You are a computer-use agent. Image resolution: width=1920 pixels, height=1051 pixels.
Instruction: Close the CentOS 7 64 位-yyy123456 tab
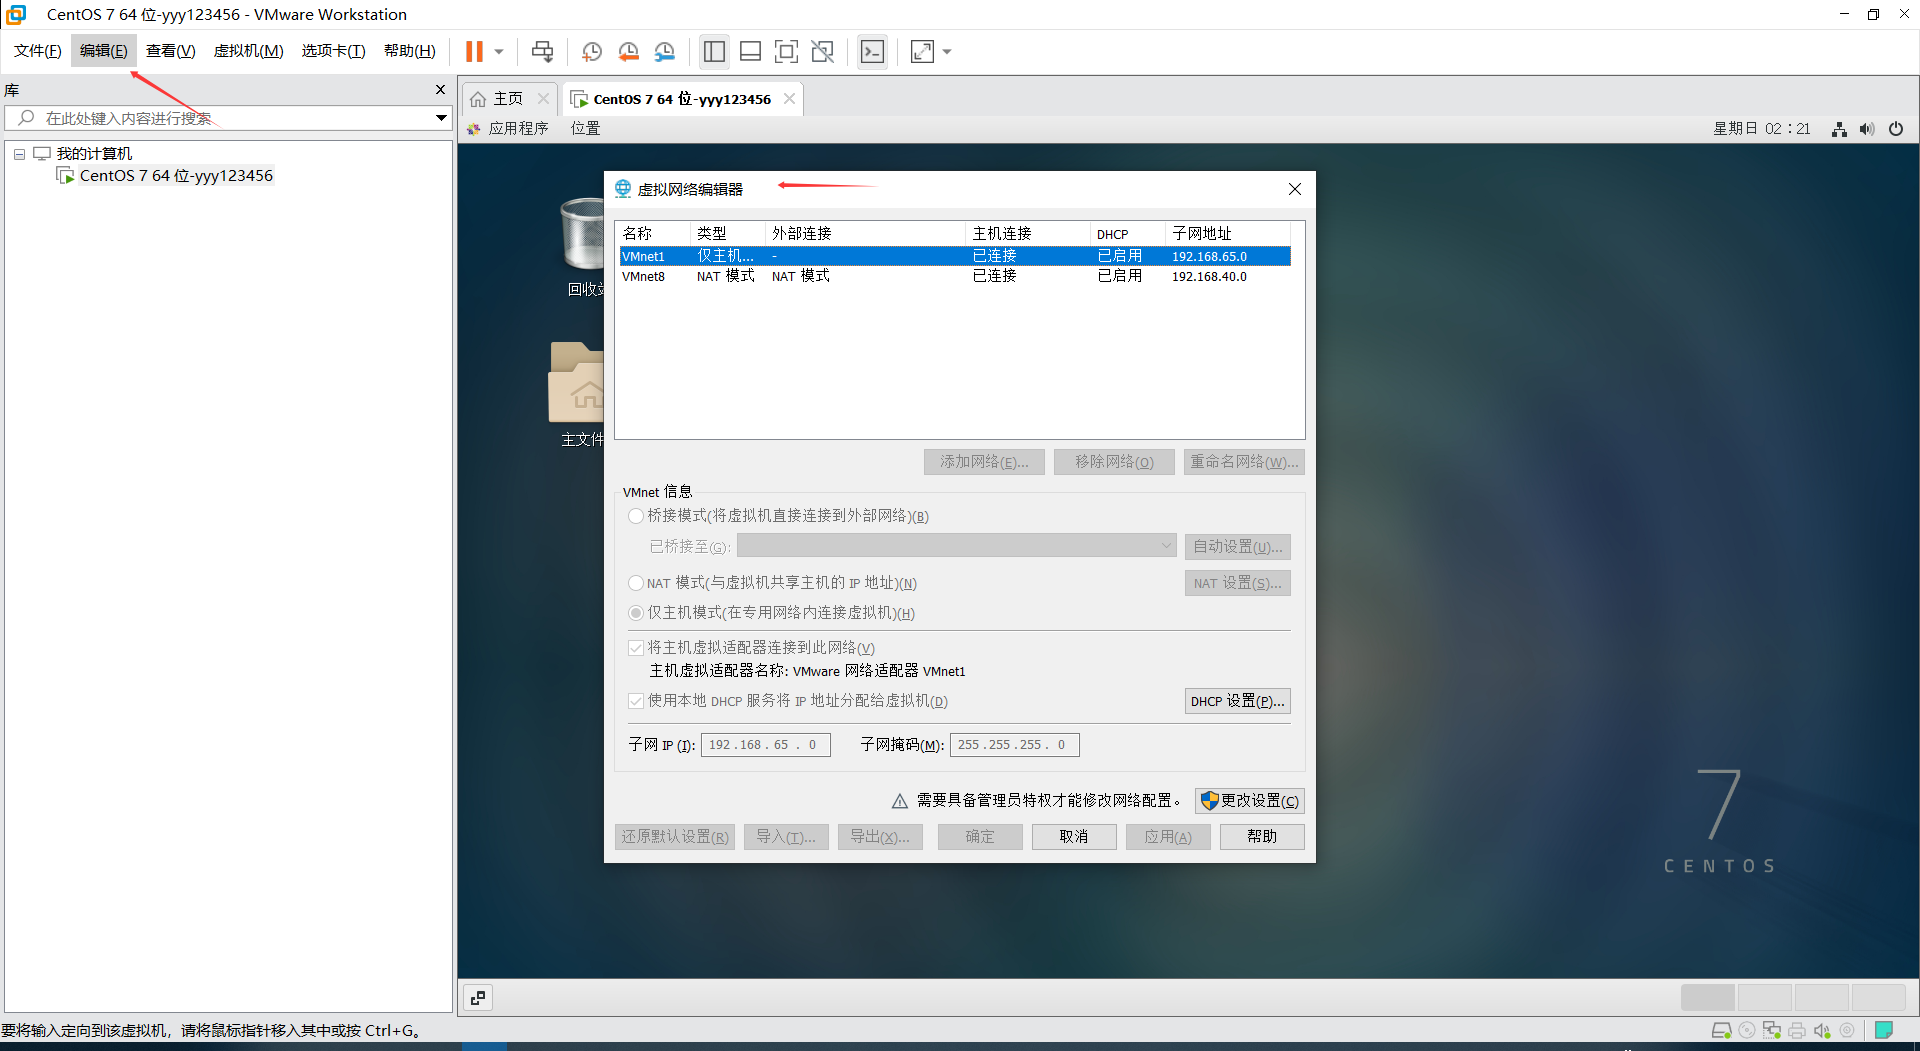(789, 98)
